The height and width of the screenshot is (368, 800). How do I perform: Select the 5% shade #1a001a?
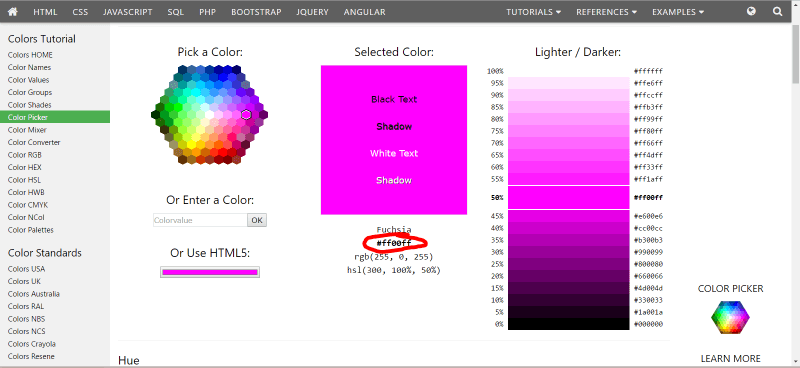pos(569,312)
